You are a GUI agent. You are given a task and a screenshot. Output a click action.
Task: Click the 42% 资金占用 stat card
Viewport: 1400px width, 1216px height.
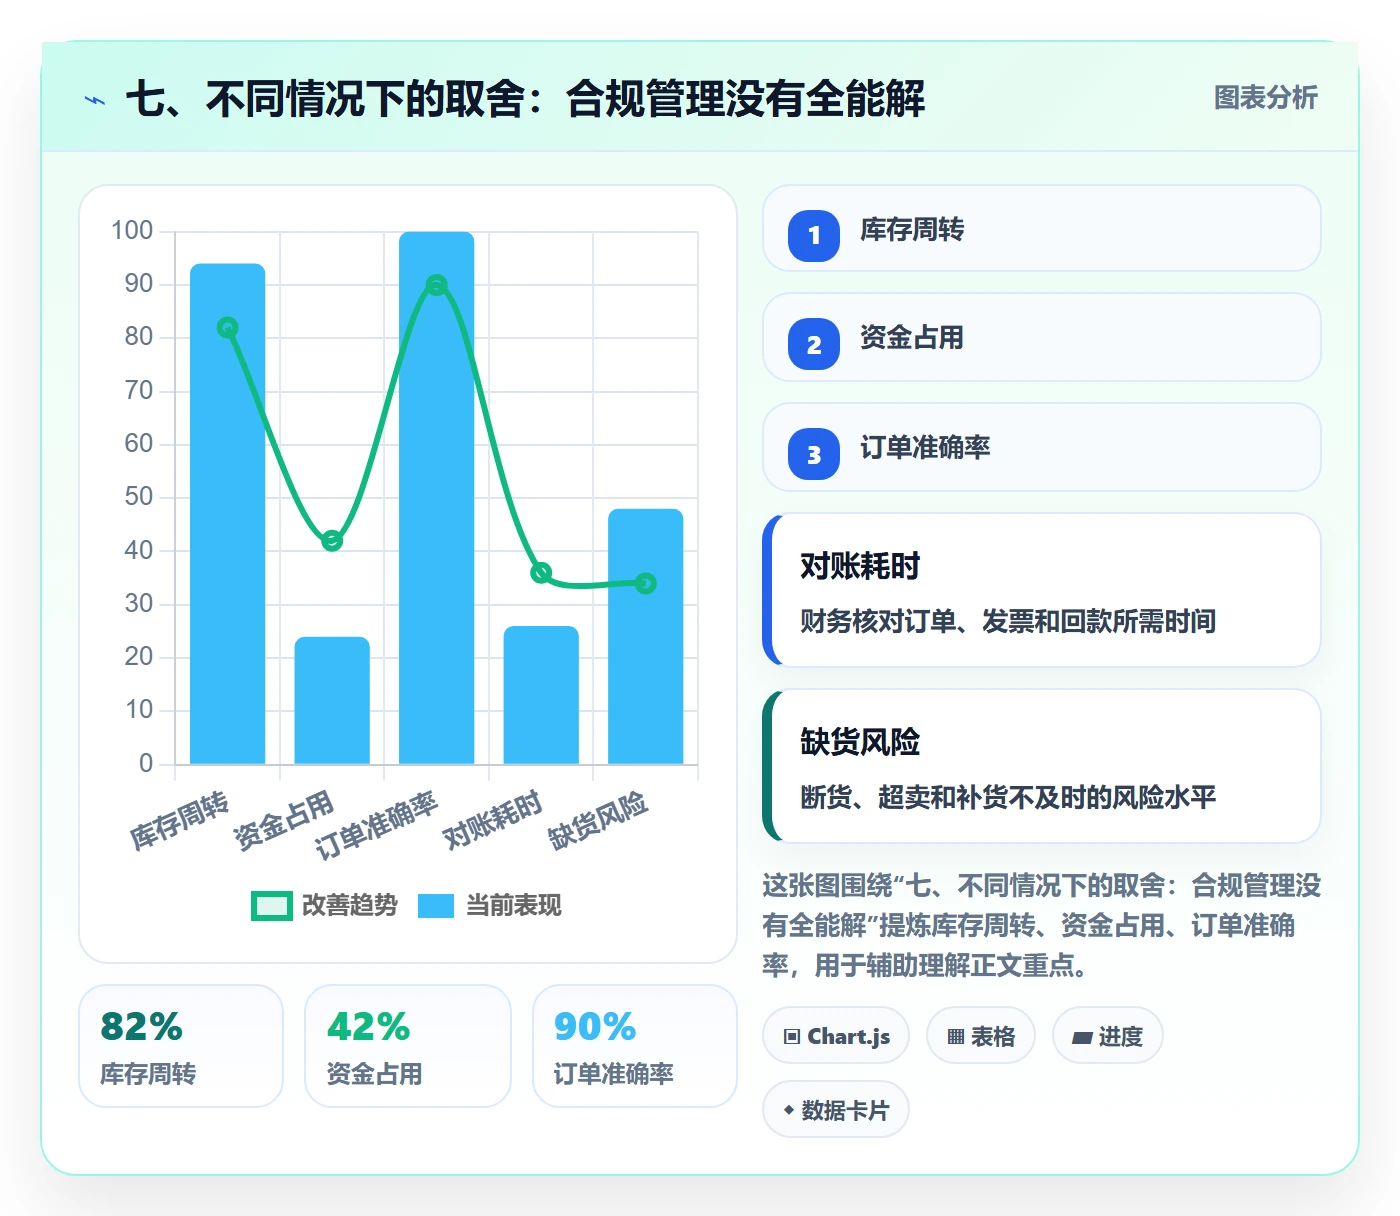[x=408, y=1046]
